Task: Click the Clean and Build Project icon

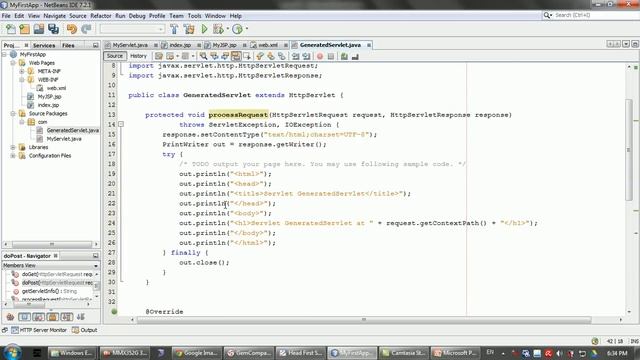Action: point(189,29)
